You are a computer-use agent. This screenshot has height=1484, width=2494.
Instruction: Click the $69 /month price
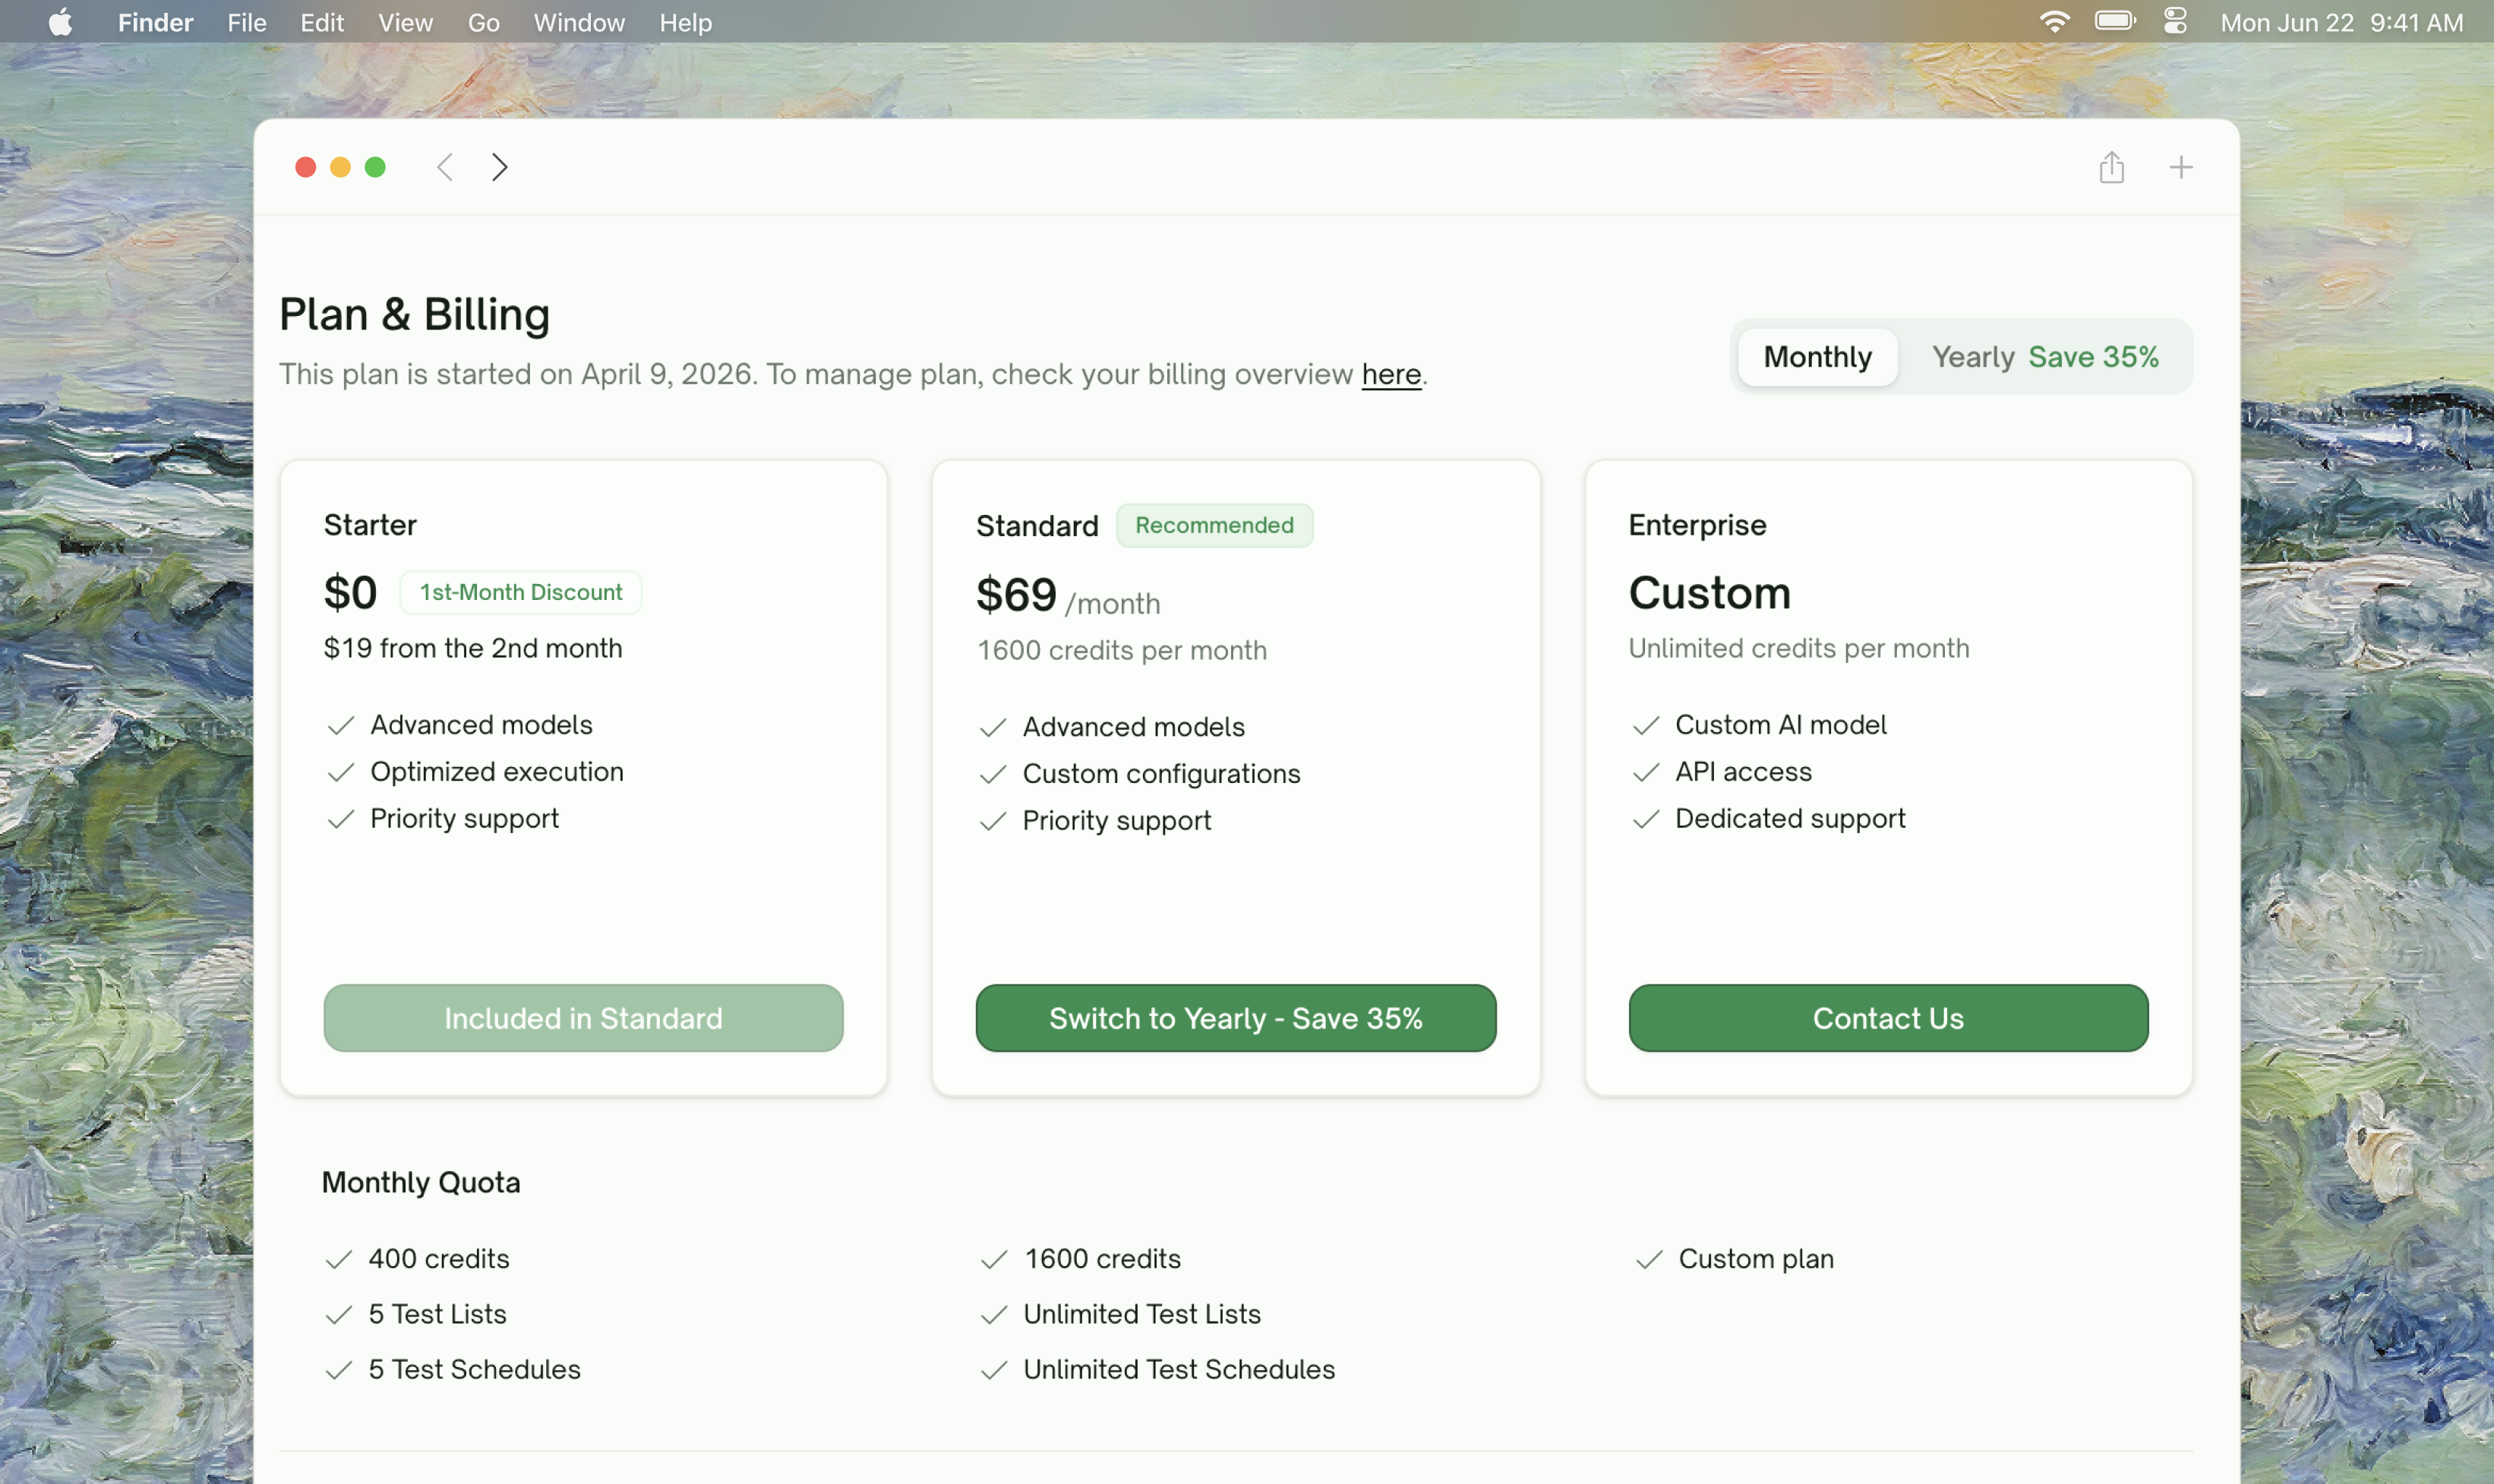[x=1068, y=596]
